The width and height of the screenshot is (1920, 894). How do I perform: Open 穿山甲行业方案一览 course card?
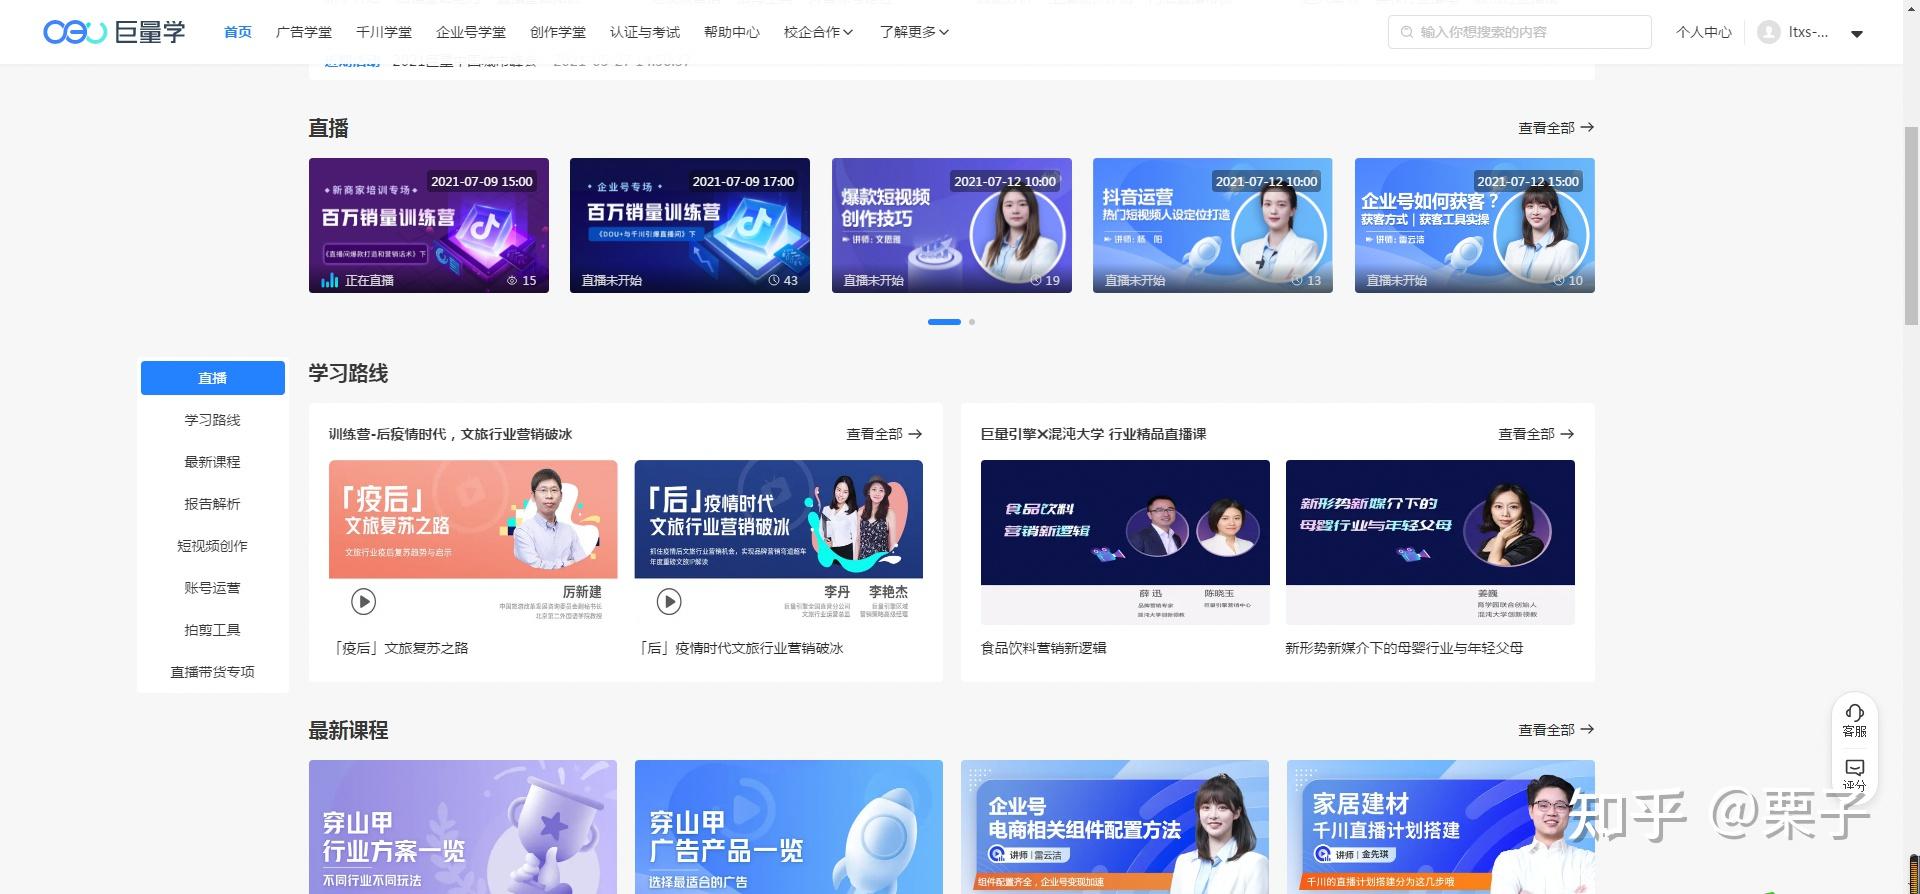coord(463,827)
